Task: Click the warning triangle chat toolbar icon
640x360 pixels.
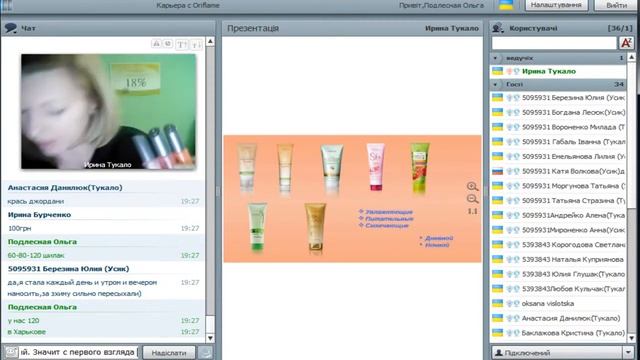Action: point(156,43)
